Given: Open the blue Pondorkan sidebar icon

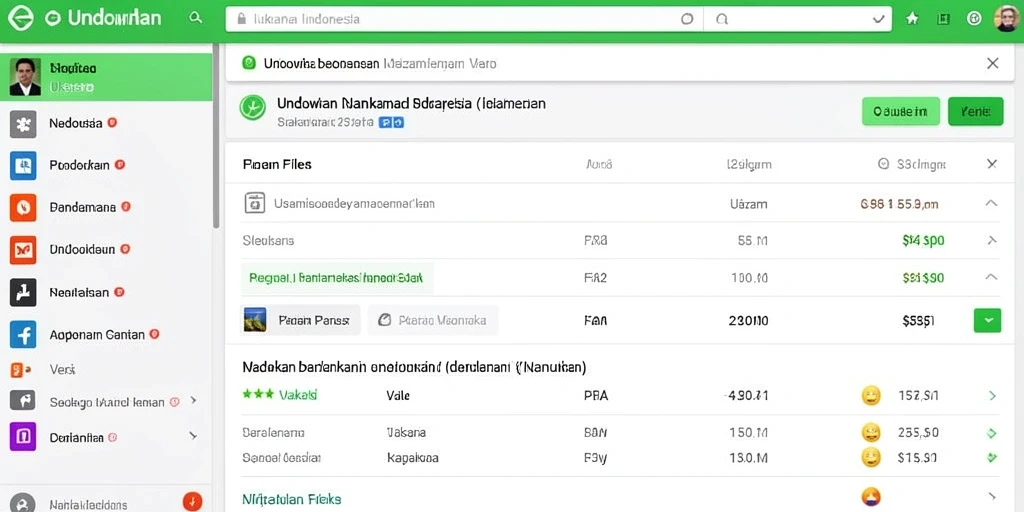Looking at the screenshot, I should (x=23, y=166).
